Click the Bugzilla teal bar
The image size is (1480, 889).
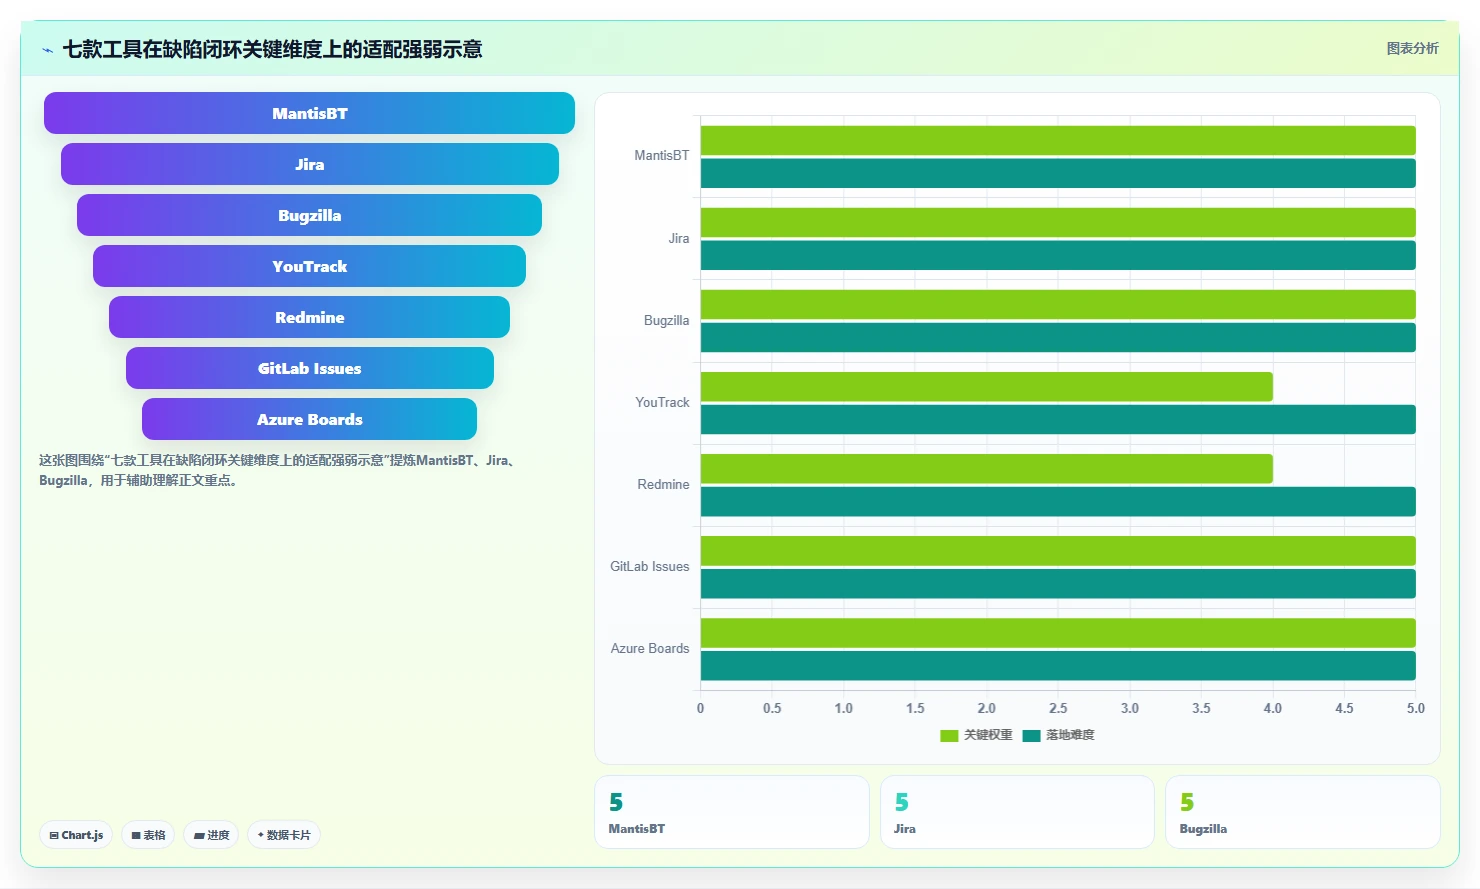pos(1058,337)
